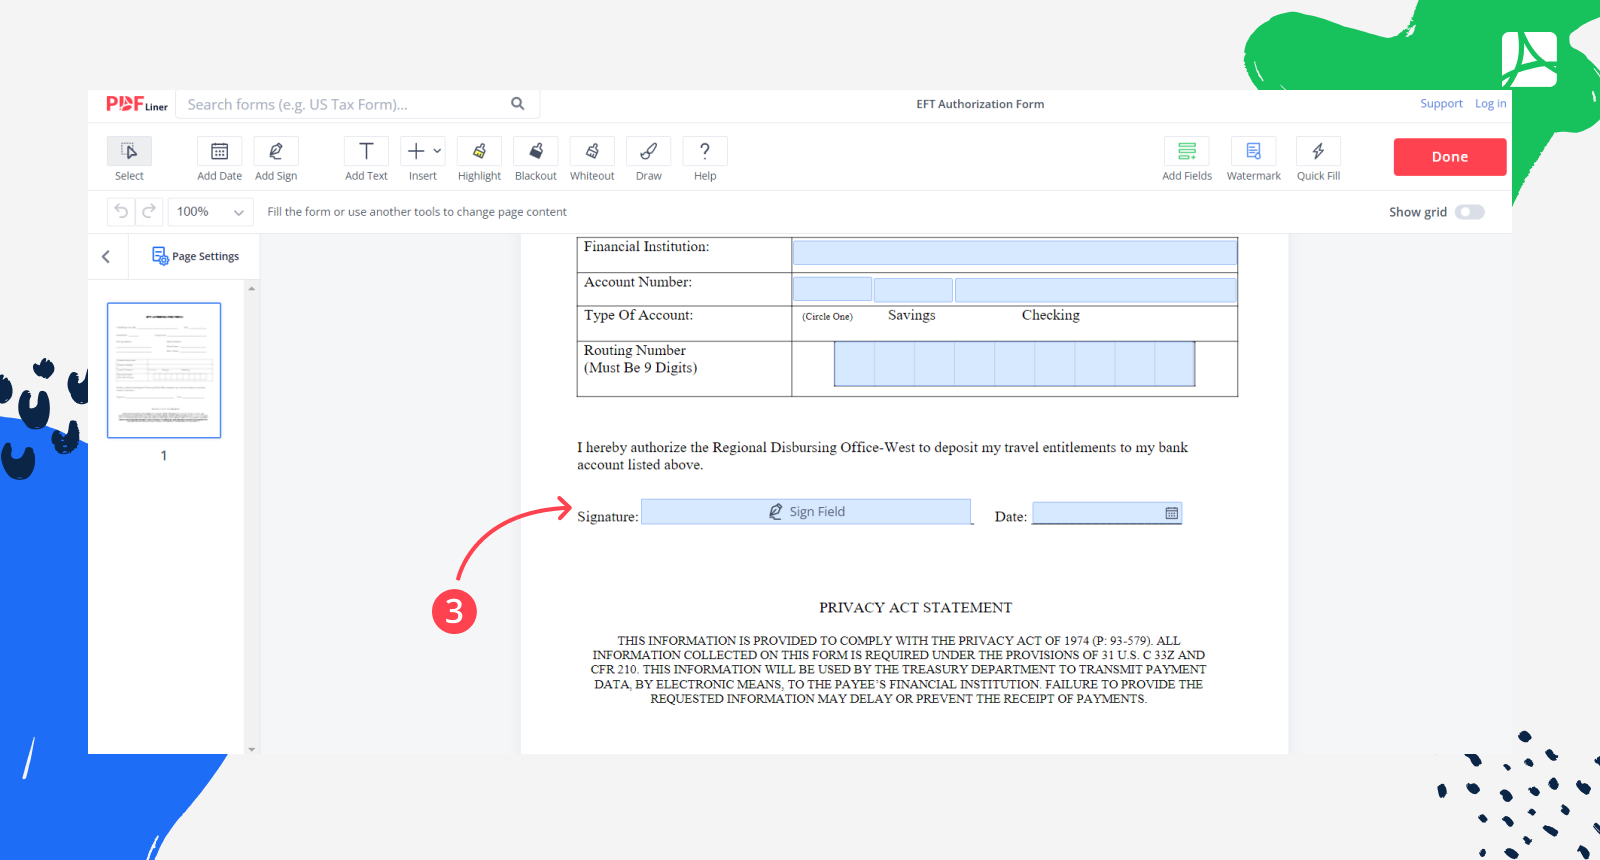Choose the Whiteout tool
The image size is (1600, 860).
tap(592, 160)
